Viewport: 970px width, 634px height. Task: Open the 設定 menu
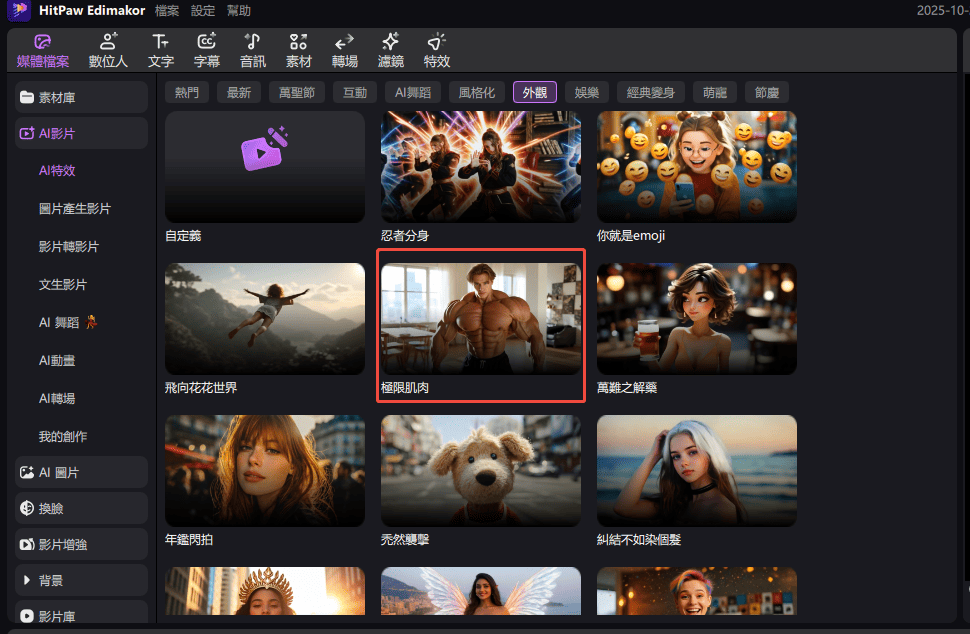(x=203, y=11)
